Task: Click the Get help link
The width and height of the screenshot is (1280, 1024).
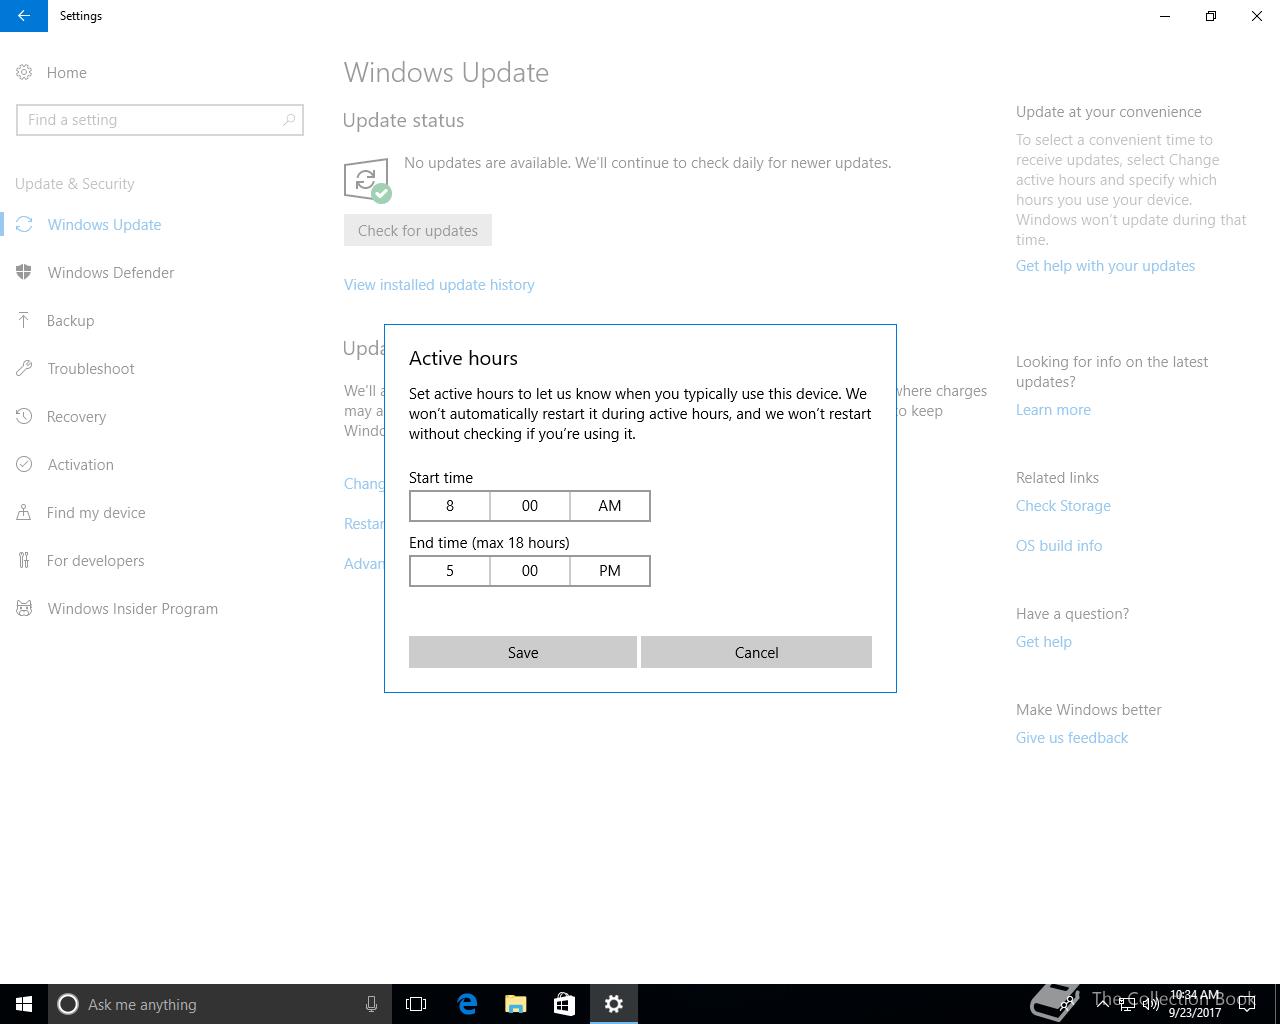Action: 1043,642
